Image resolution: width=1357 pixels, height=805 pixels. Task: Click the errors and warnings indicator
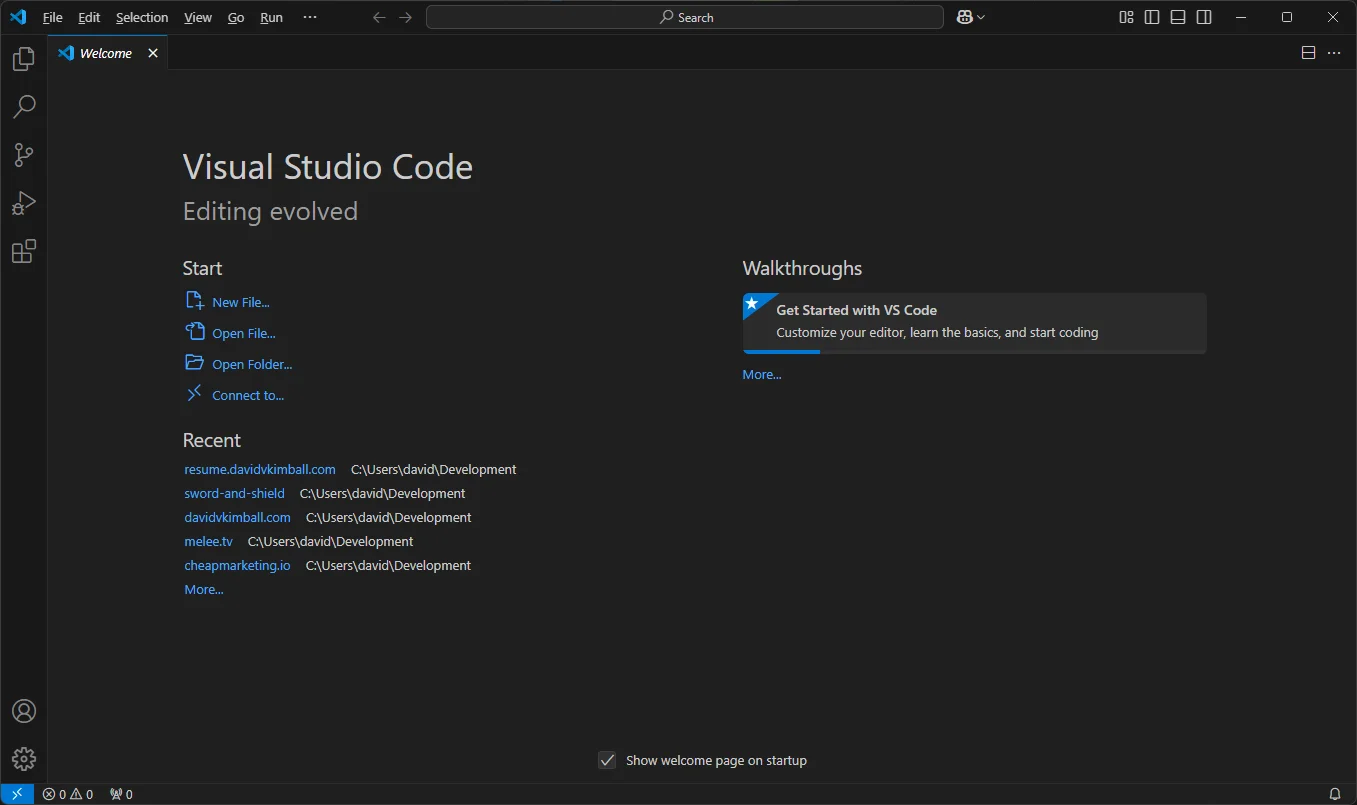[68, 793]
